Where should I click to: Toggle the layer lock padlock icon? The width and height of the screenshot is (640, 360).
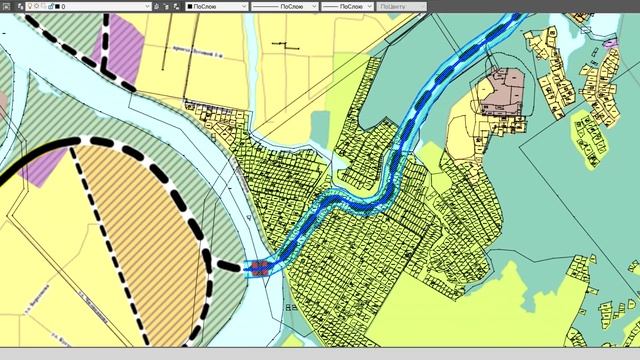pos(51,6)
